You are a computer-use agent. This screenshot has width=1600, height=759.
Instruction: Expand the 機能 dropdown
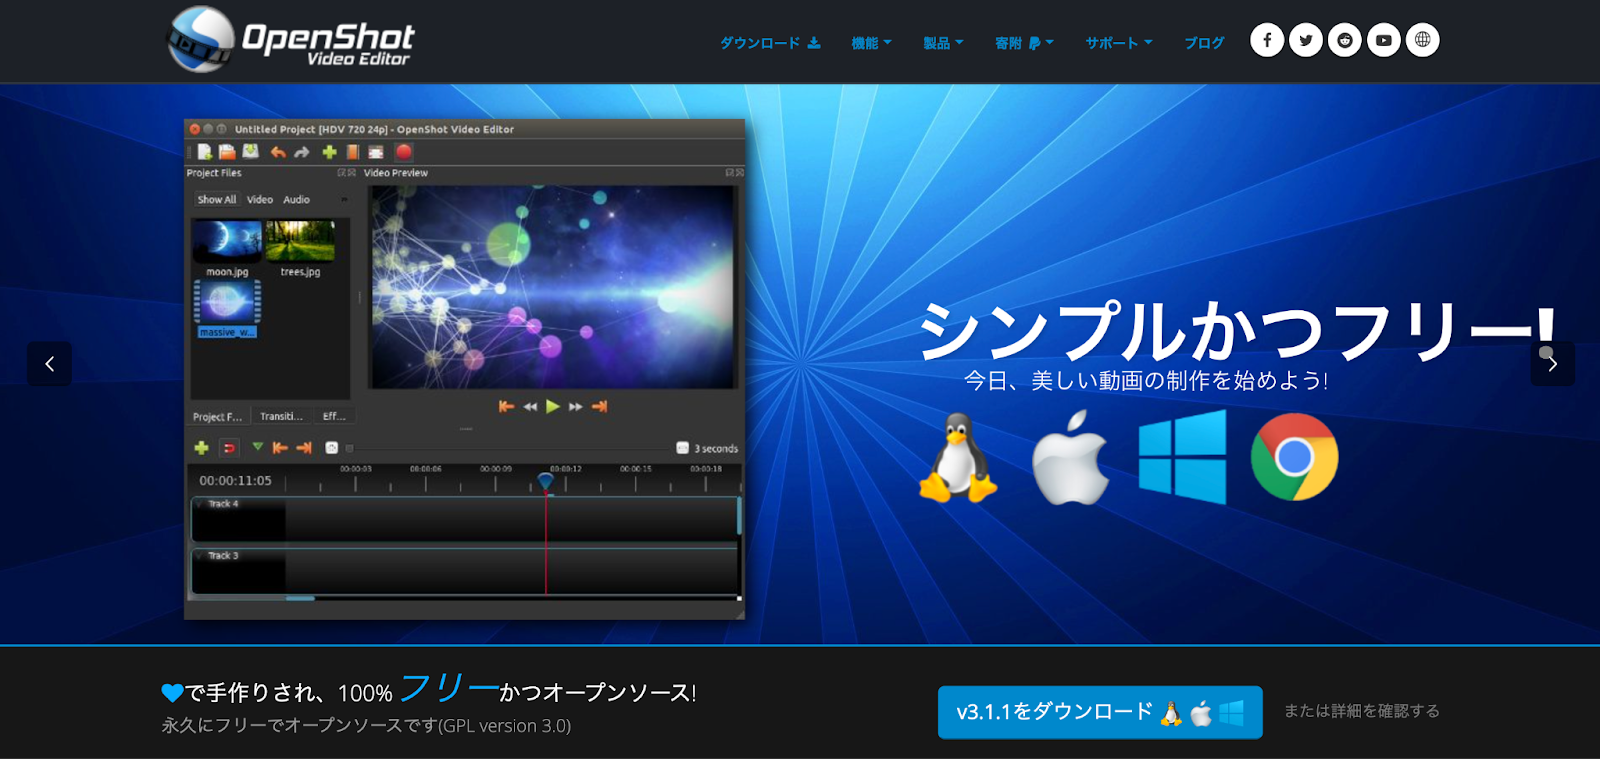(x=871, y=43)
